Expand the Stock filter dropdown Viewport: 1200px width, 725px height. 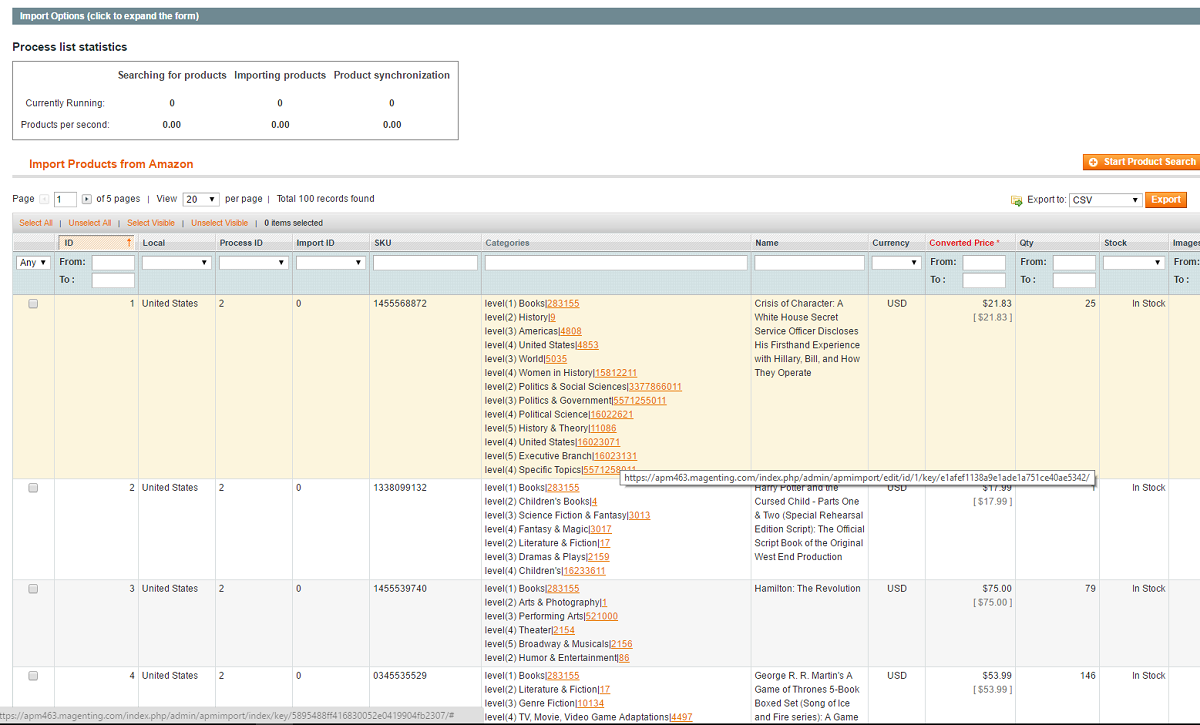(1134, 263)
